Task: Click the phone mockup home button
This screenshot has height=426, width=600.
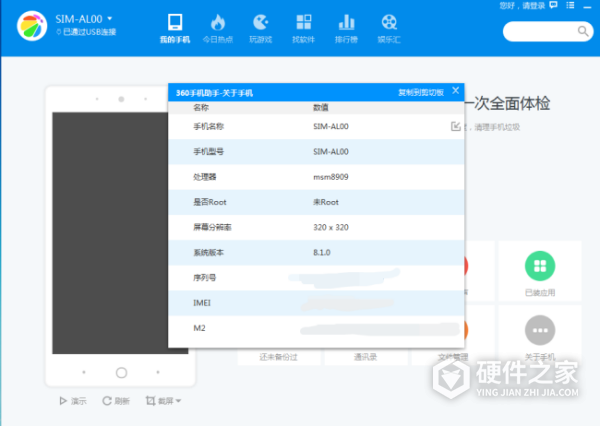Action: [x=121, y=372]
